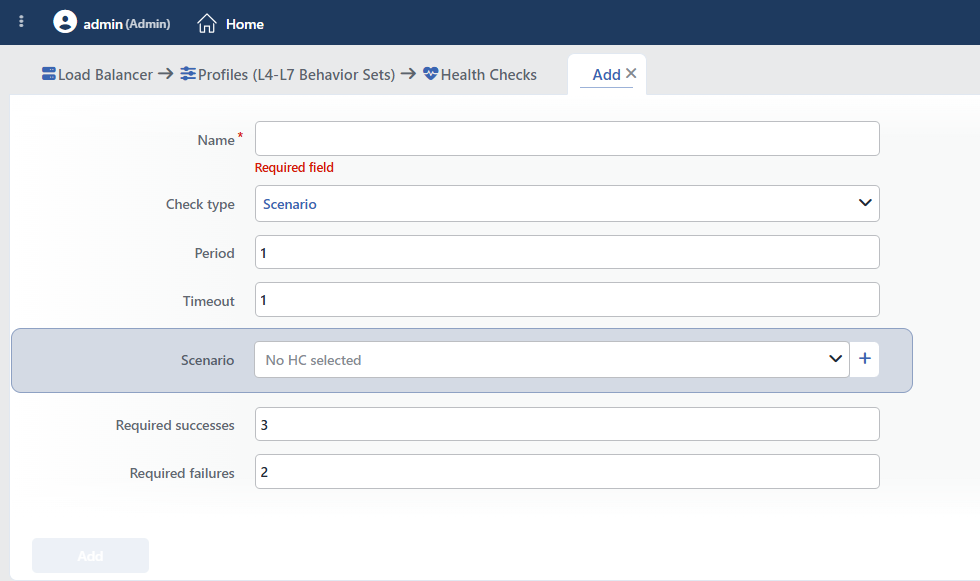980x581 pixels.
Task: Click the Timeout label
Action: click(x=208, y=301)
